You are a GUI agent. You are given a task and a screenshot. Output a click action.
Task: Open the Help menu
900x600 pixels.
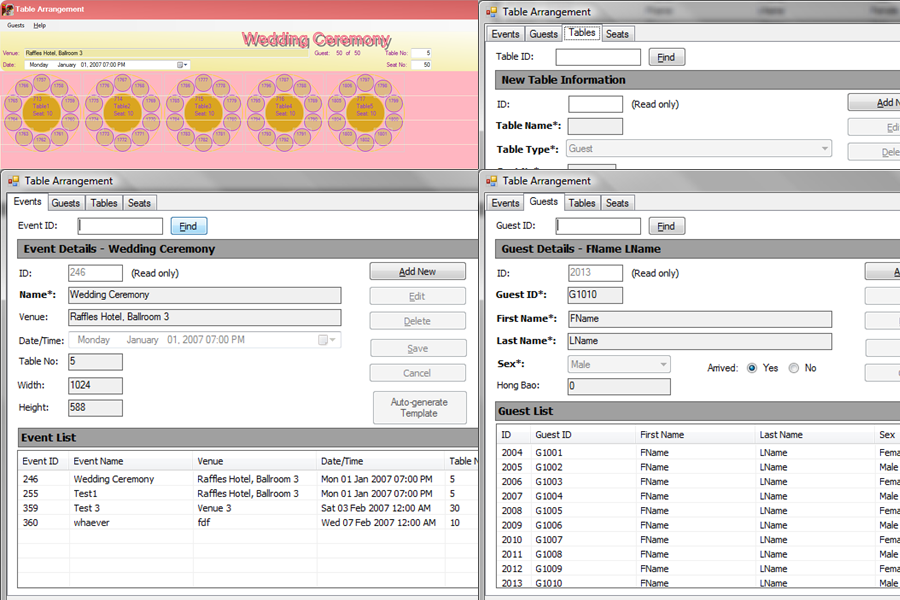pyautogui.click(x=39, y=25)
